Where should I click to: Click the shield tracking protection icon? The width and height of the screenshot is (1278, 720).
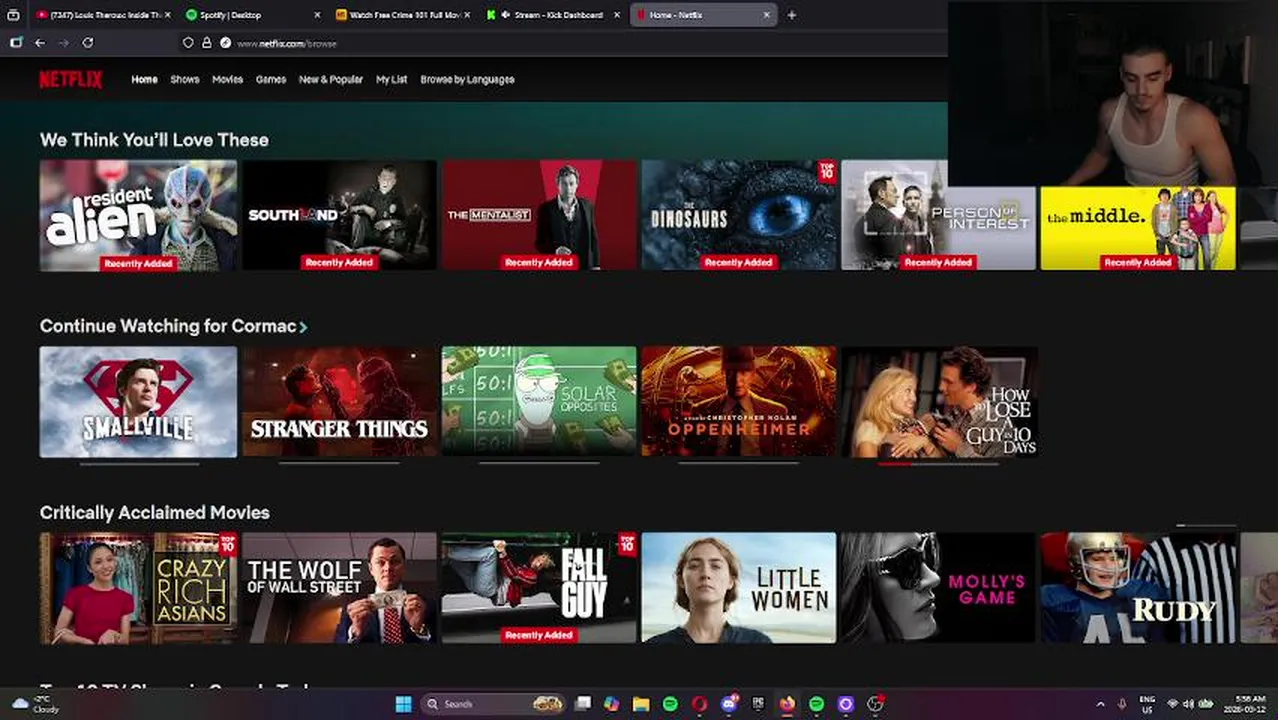pos(188,43)
